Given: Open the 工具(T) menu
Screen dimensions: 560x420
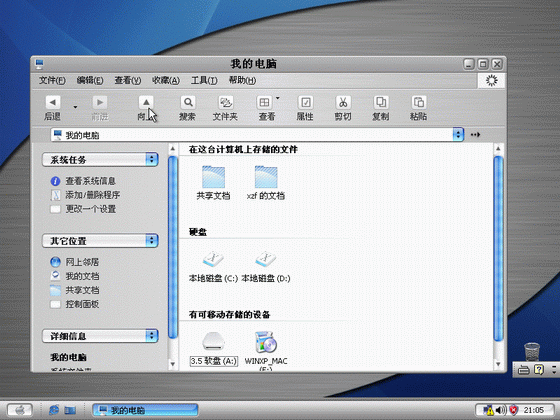Looking at the screenshot, I should click(x=204, y=80).
